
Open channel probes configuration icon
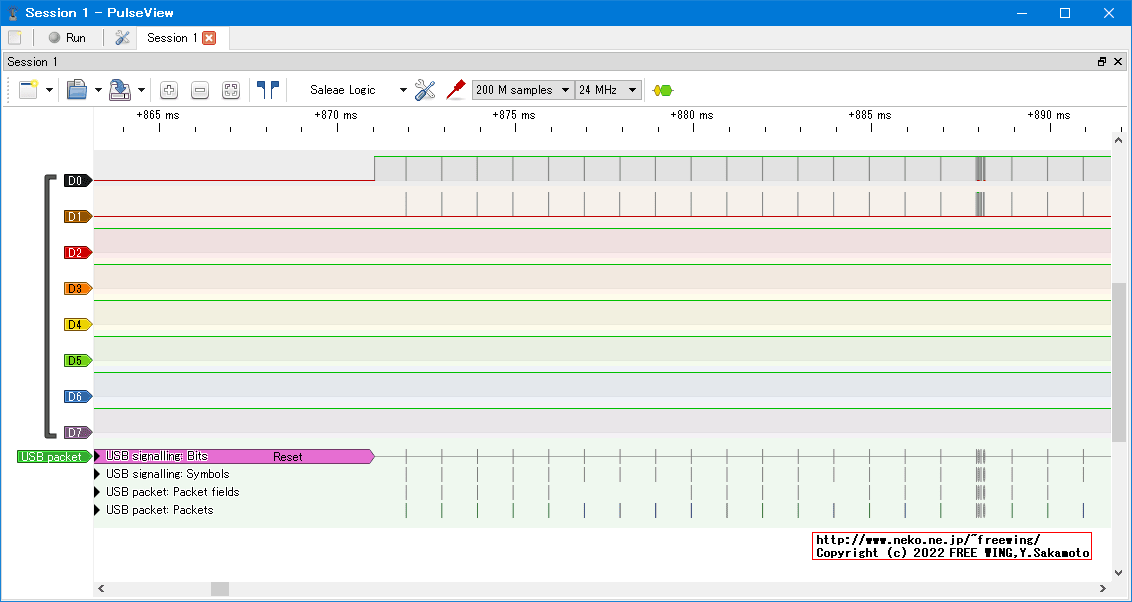click(456, 89)
